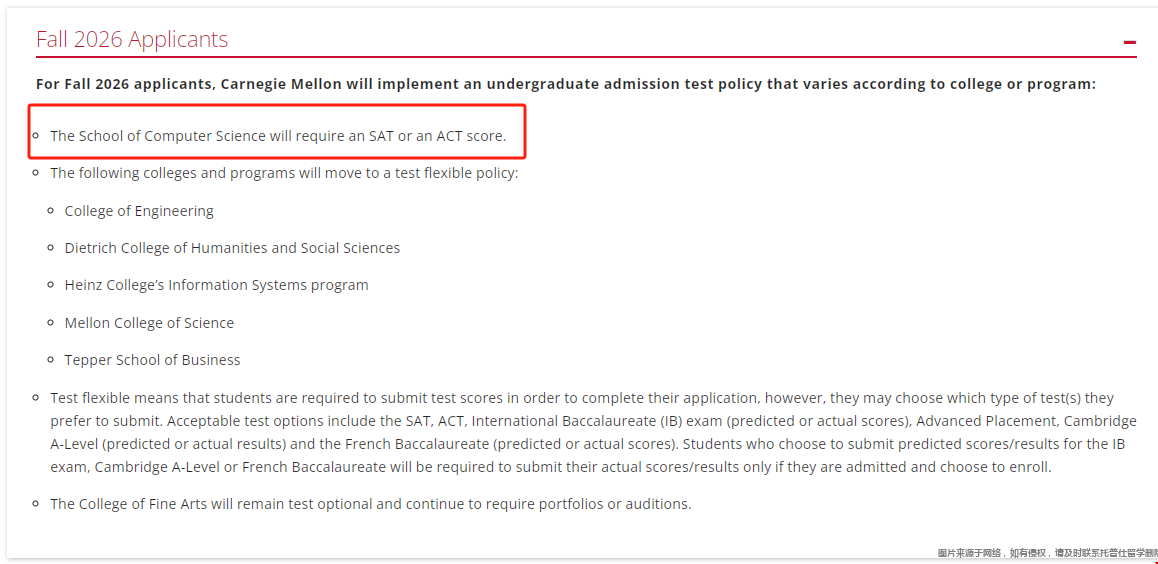This screenshot has height=564, width=1158.
Task: Click the bold Fall 2026 test policy sentence
Action: point(565,84)
